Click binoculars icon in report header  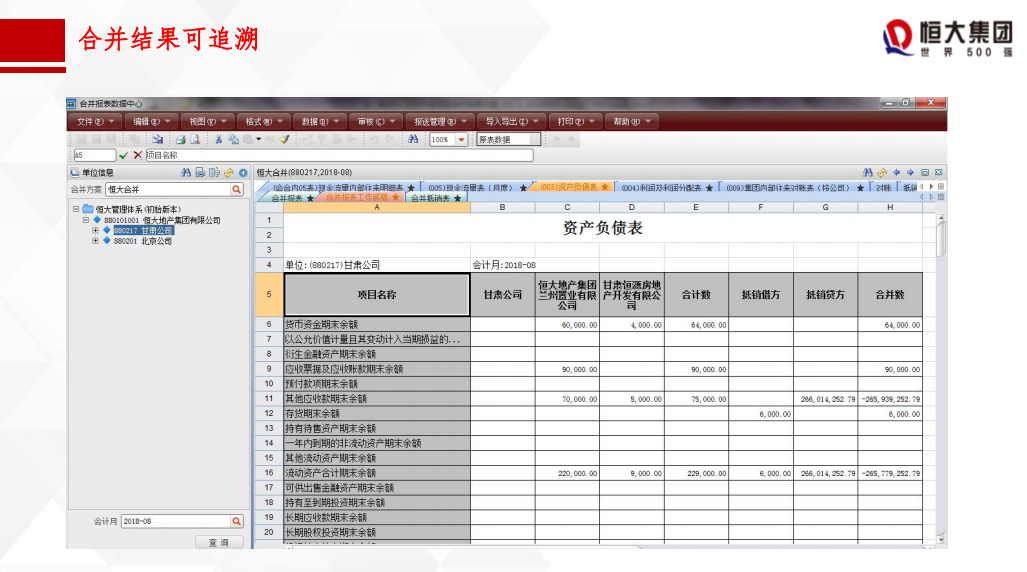[x=868, y=173]
